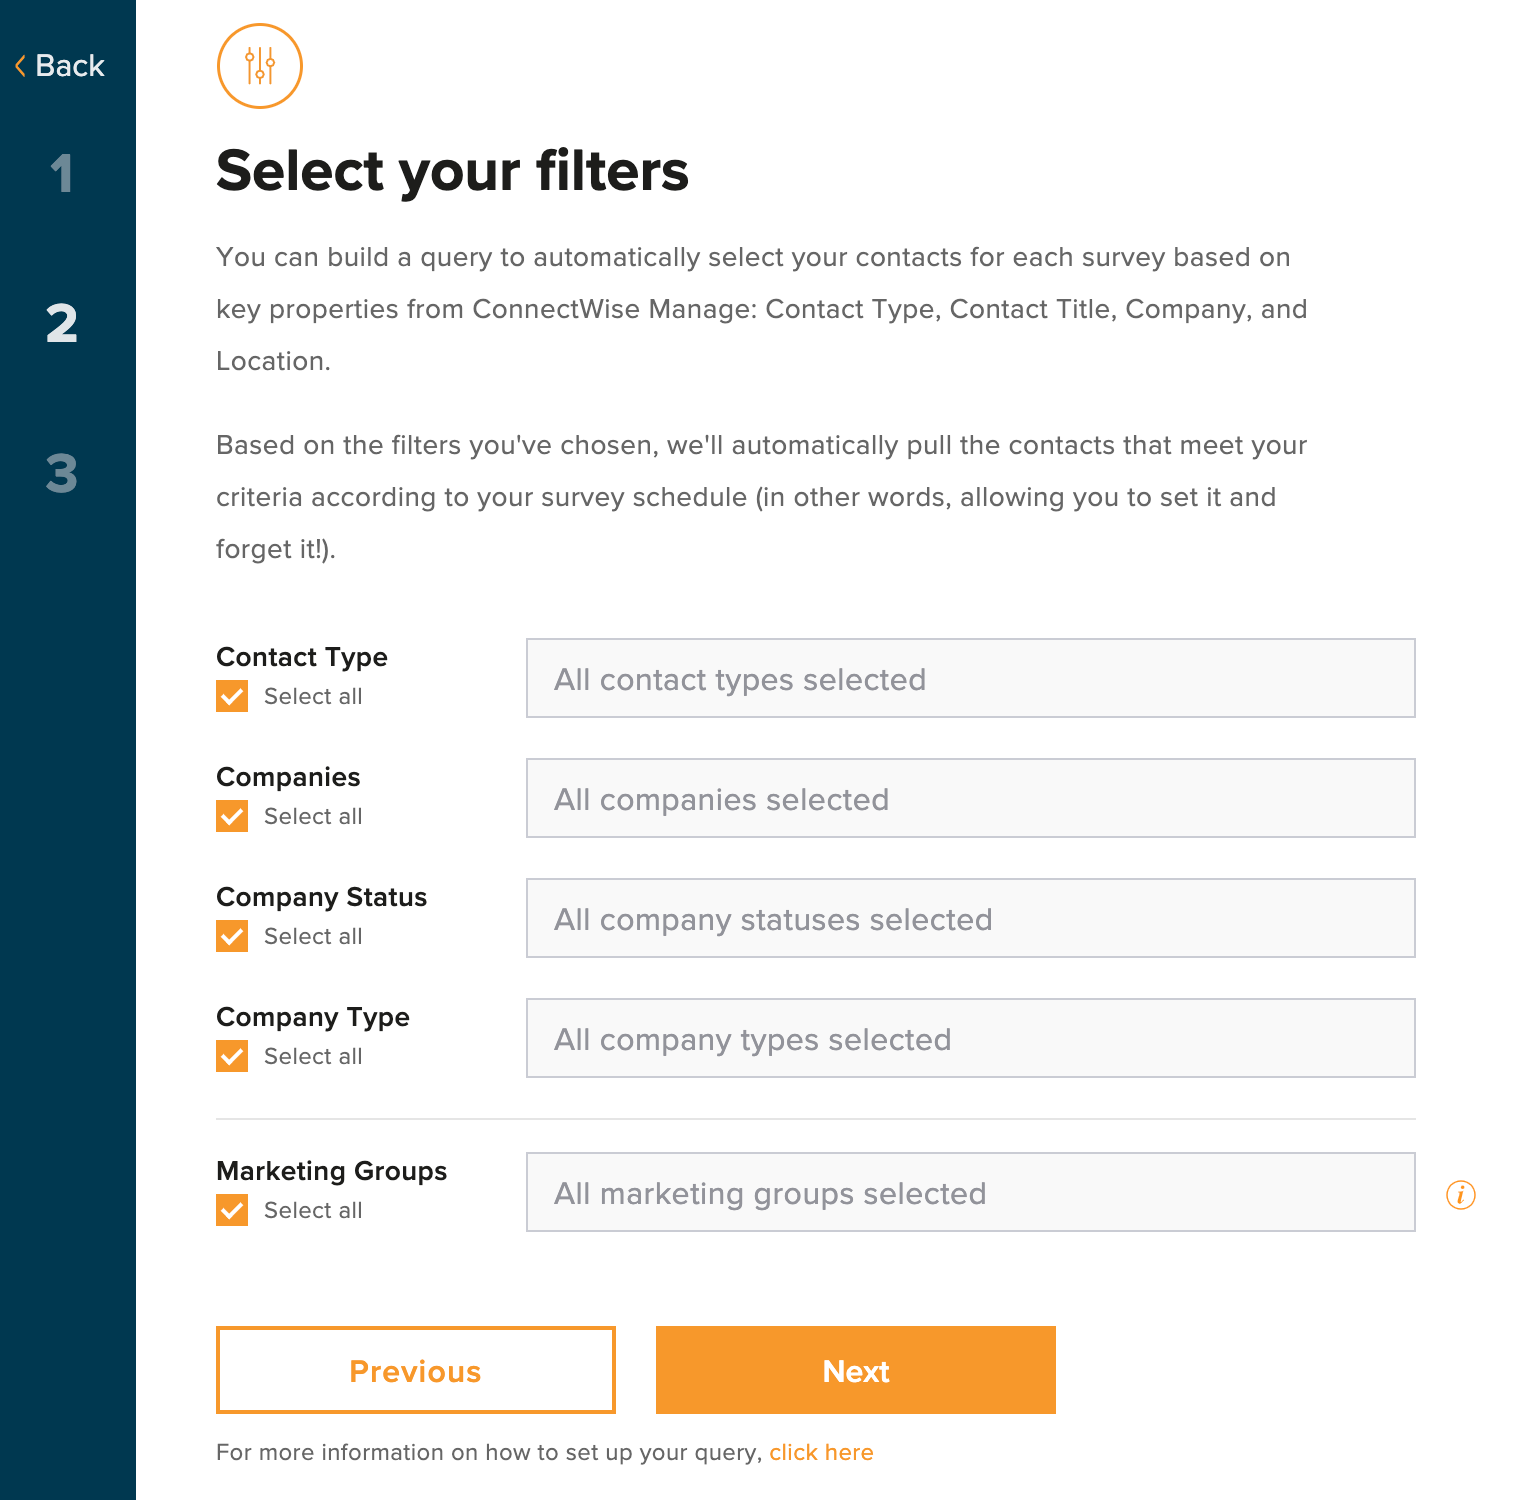Uncheck Select all for Contact Type
This screenshot has height=1500, width=1540.
[x=232, y=696]
